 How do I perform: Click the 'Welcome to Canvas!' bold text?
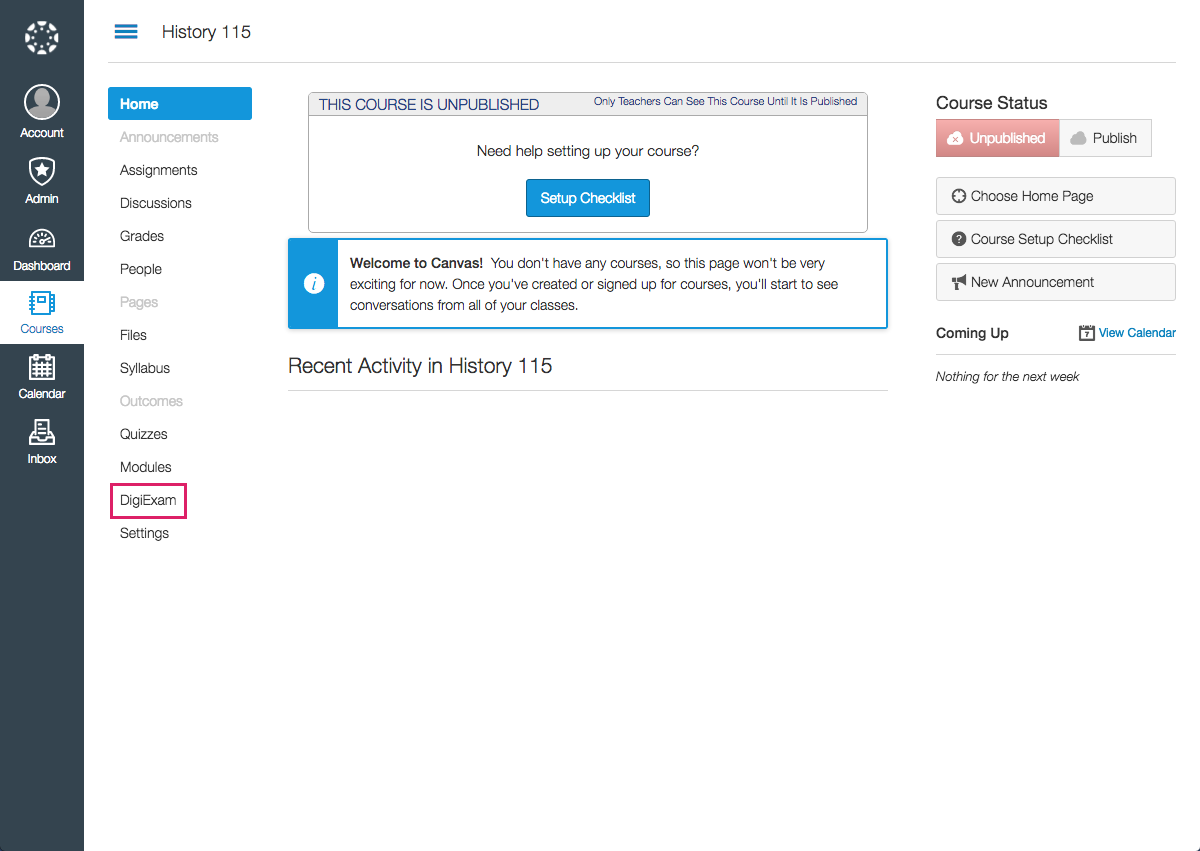pyautogui.click(x=416, y=264)
